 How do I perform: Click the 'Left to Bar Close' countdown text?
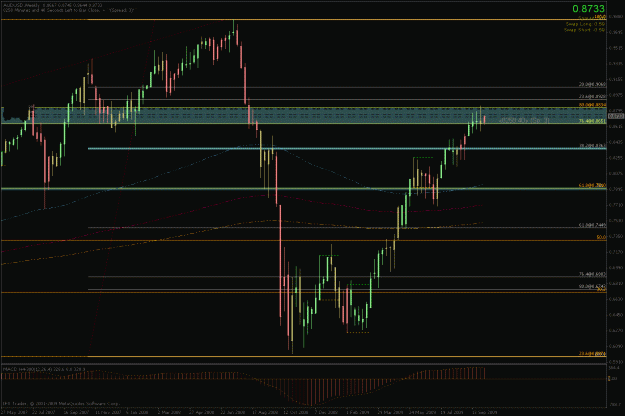[x=68, y=10]
